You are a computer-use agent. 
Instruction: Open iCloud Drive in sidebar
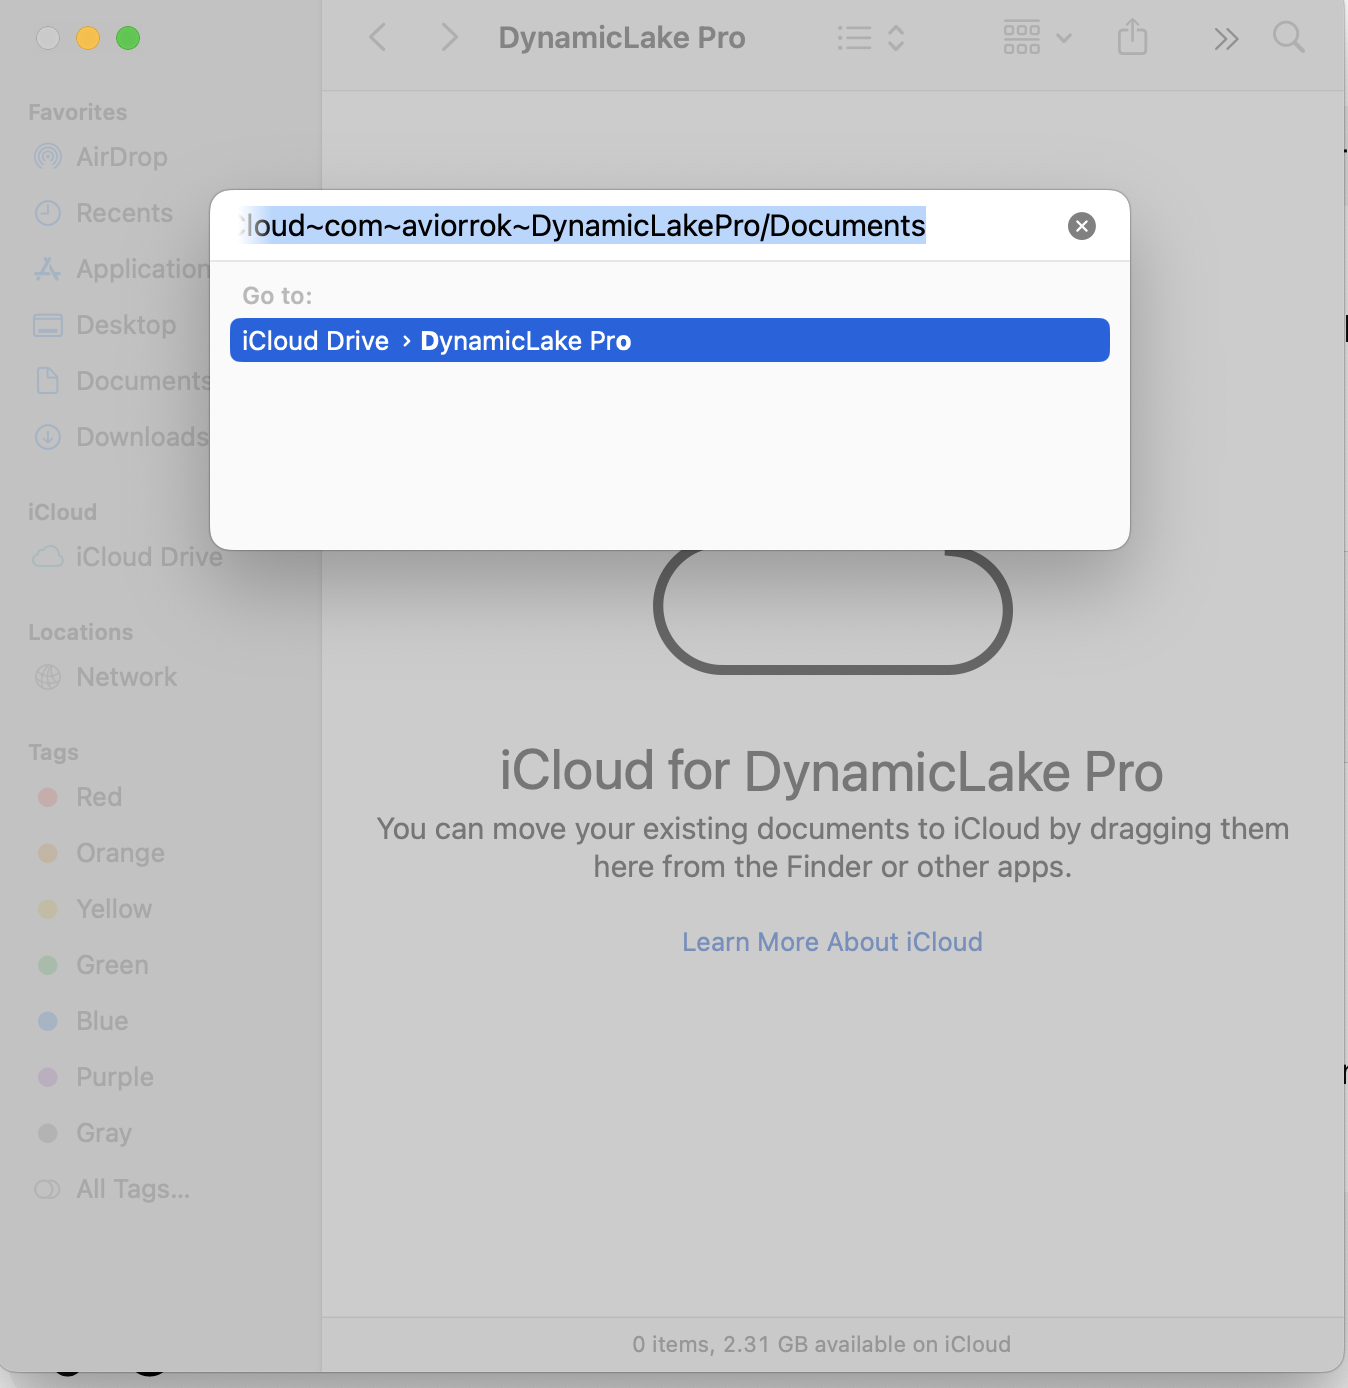click(149, 557)
